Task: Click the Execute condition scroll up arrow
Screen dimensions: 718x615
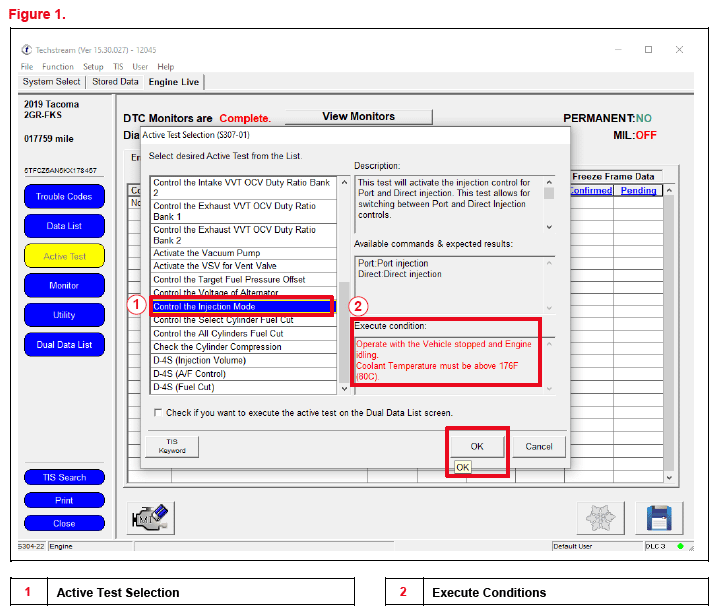Action: (x=549, y=344)
